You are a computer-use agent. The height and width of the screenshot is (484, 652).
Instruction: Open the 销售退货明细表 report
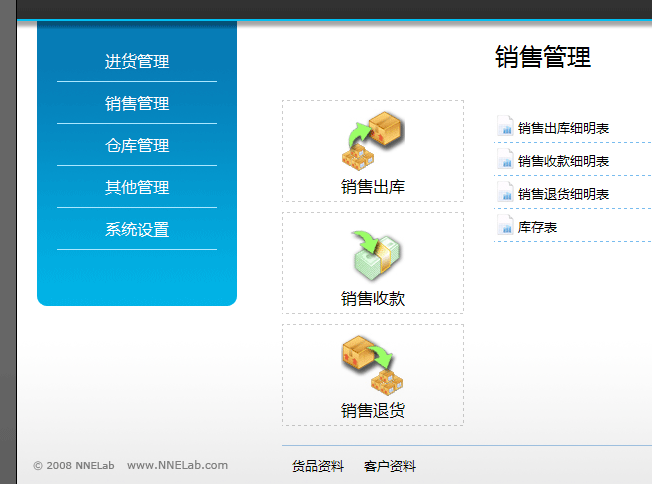tap(563, 194)
